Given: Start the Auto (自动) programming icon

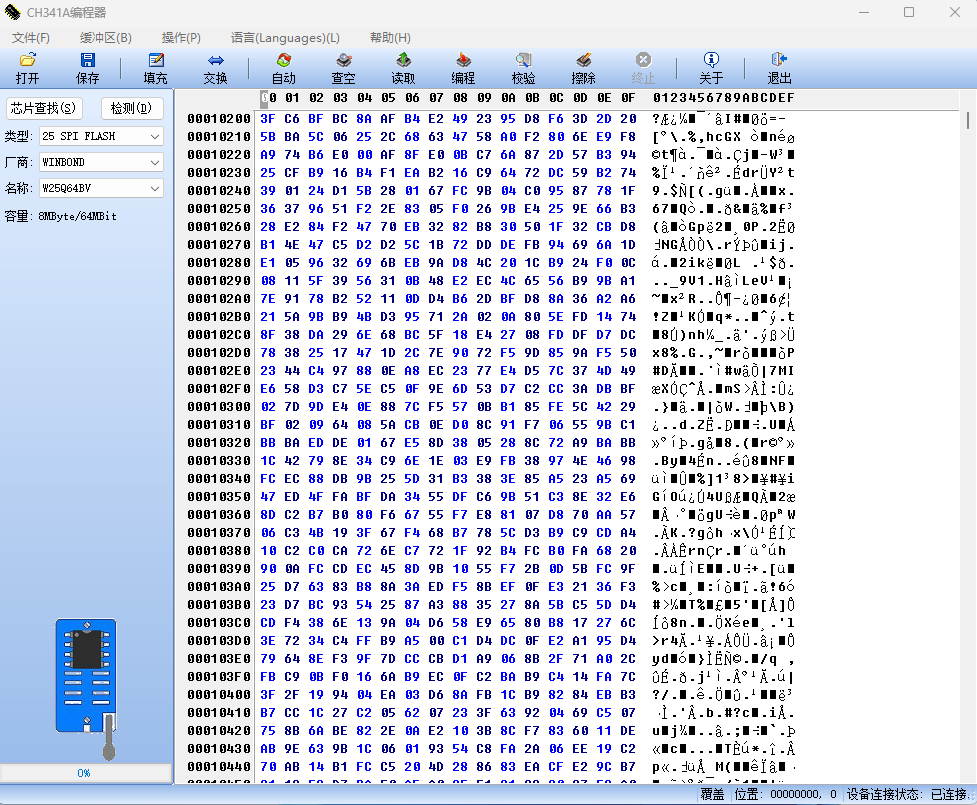Looking at the screenshot, I should pos(284,61).
